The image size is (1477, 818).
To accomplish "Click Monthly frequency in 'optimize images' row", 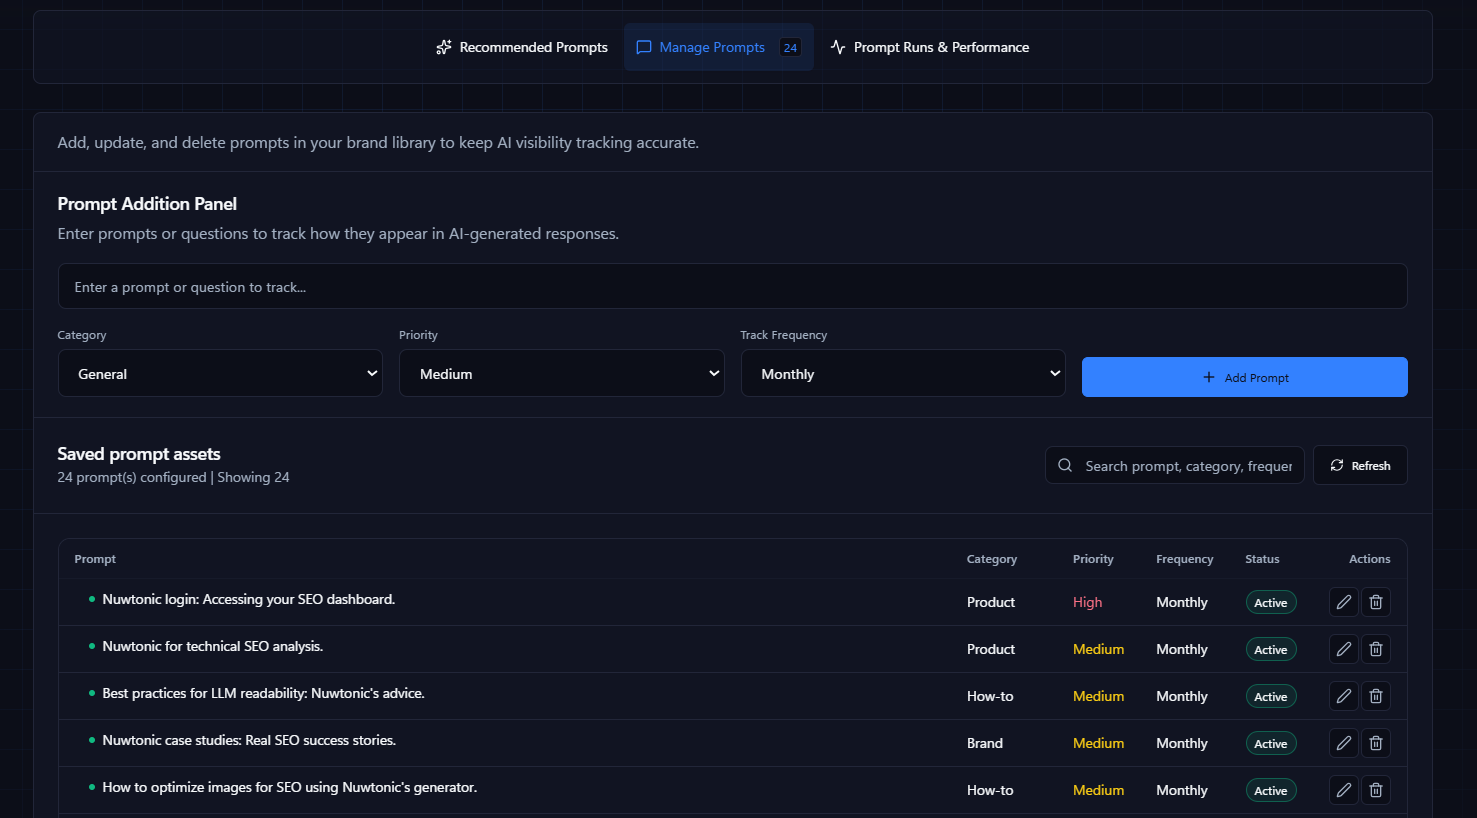I will (x=1182, y=790).
